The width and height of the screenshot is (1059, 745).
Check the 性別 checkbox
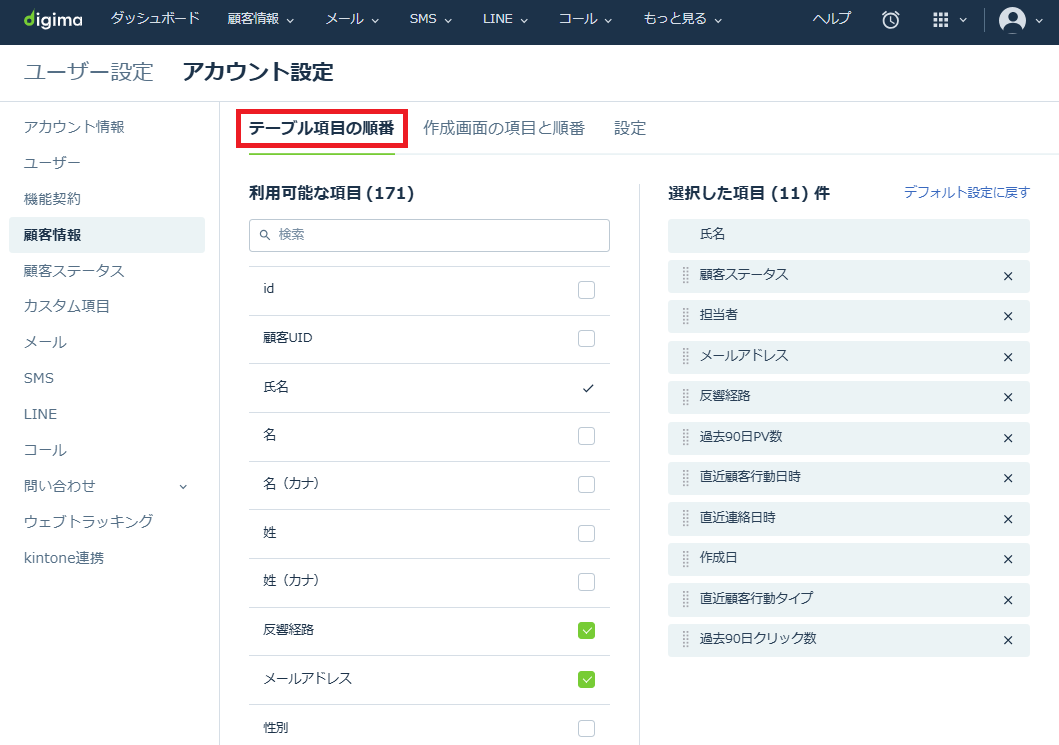pyautogui.click(x=586, y=728)
